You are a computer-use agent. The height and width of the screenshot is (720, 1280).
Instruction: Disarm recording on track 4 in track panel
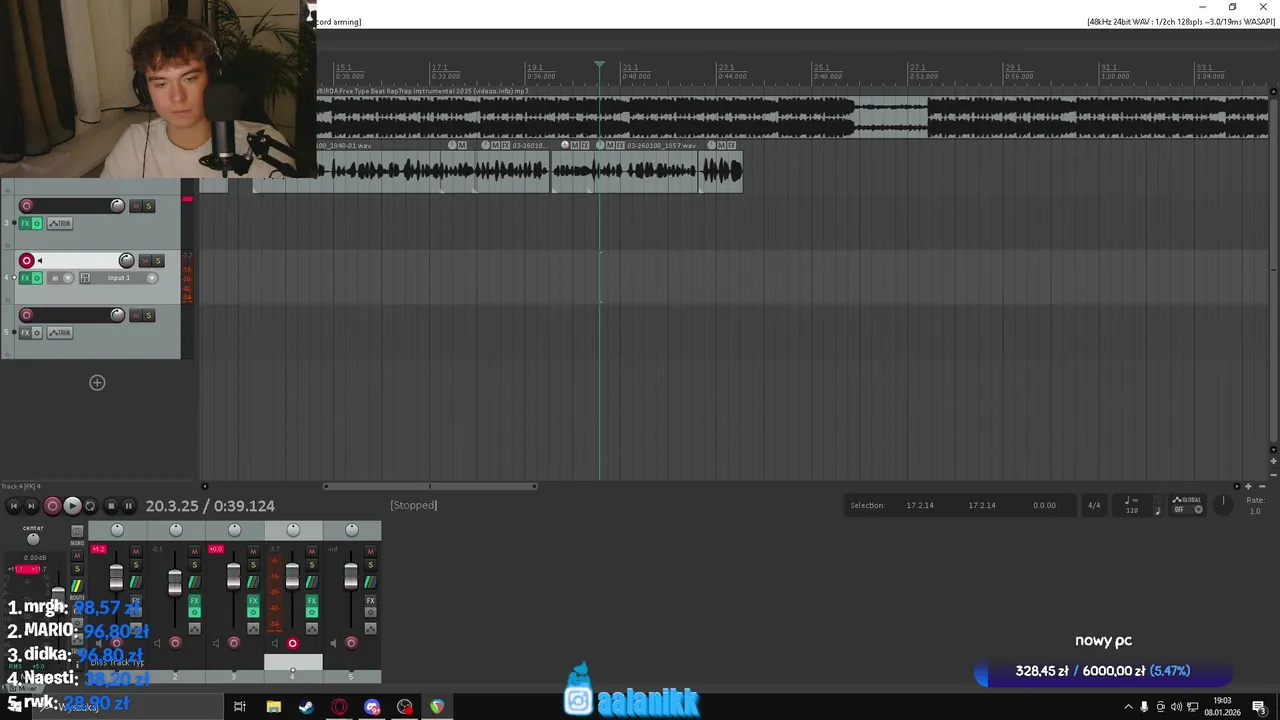[x=27, y=261]
